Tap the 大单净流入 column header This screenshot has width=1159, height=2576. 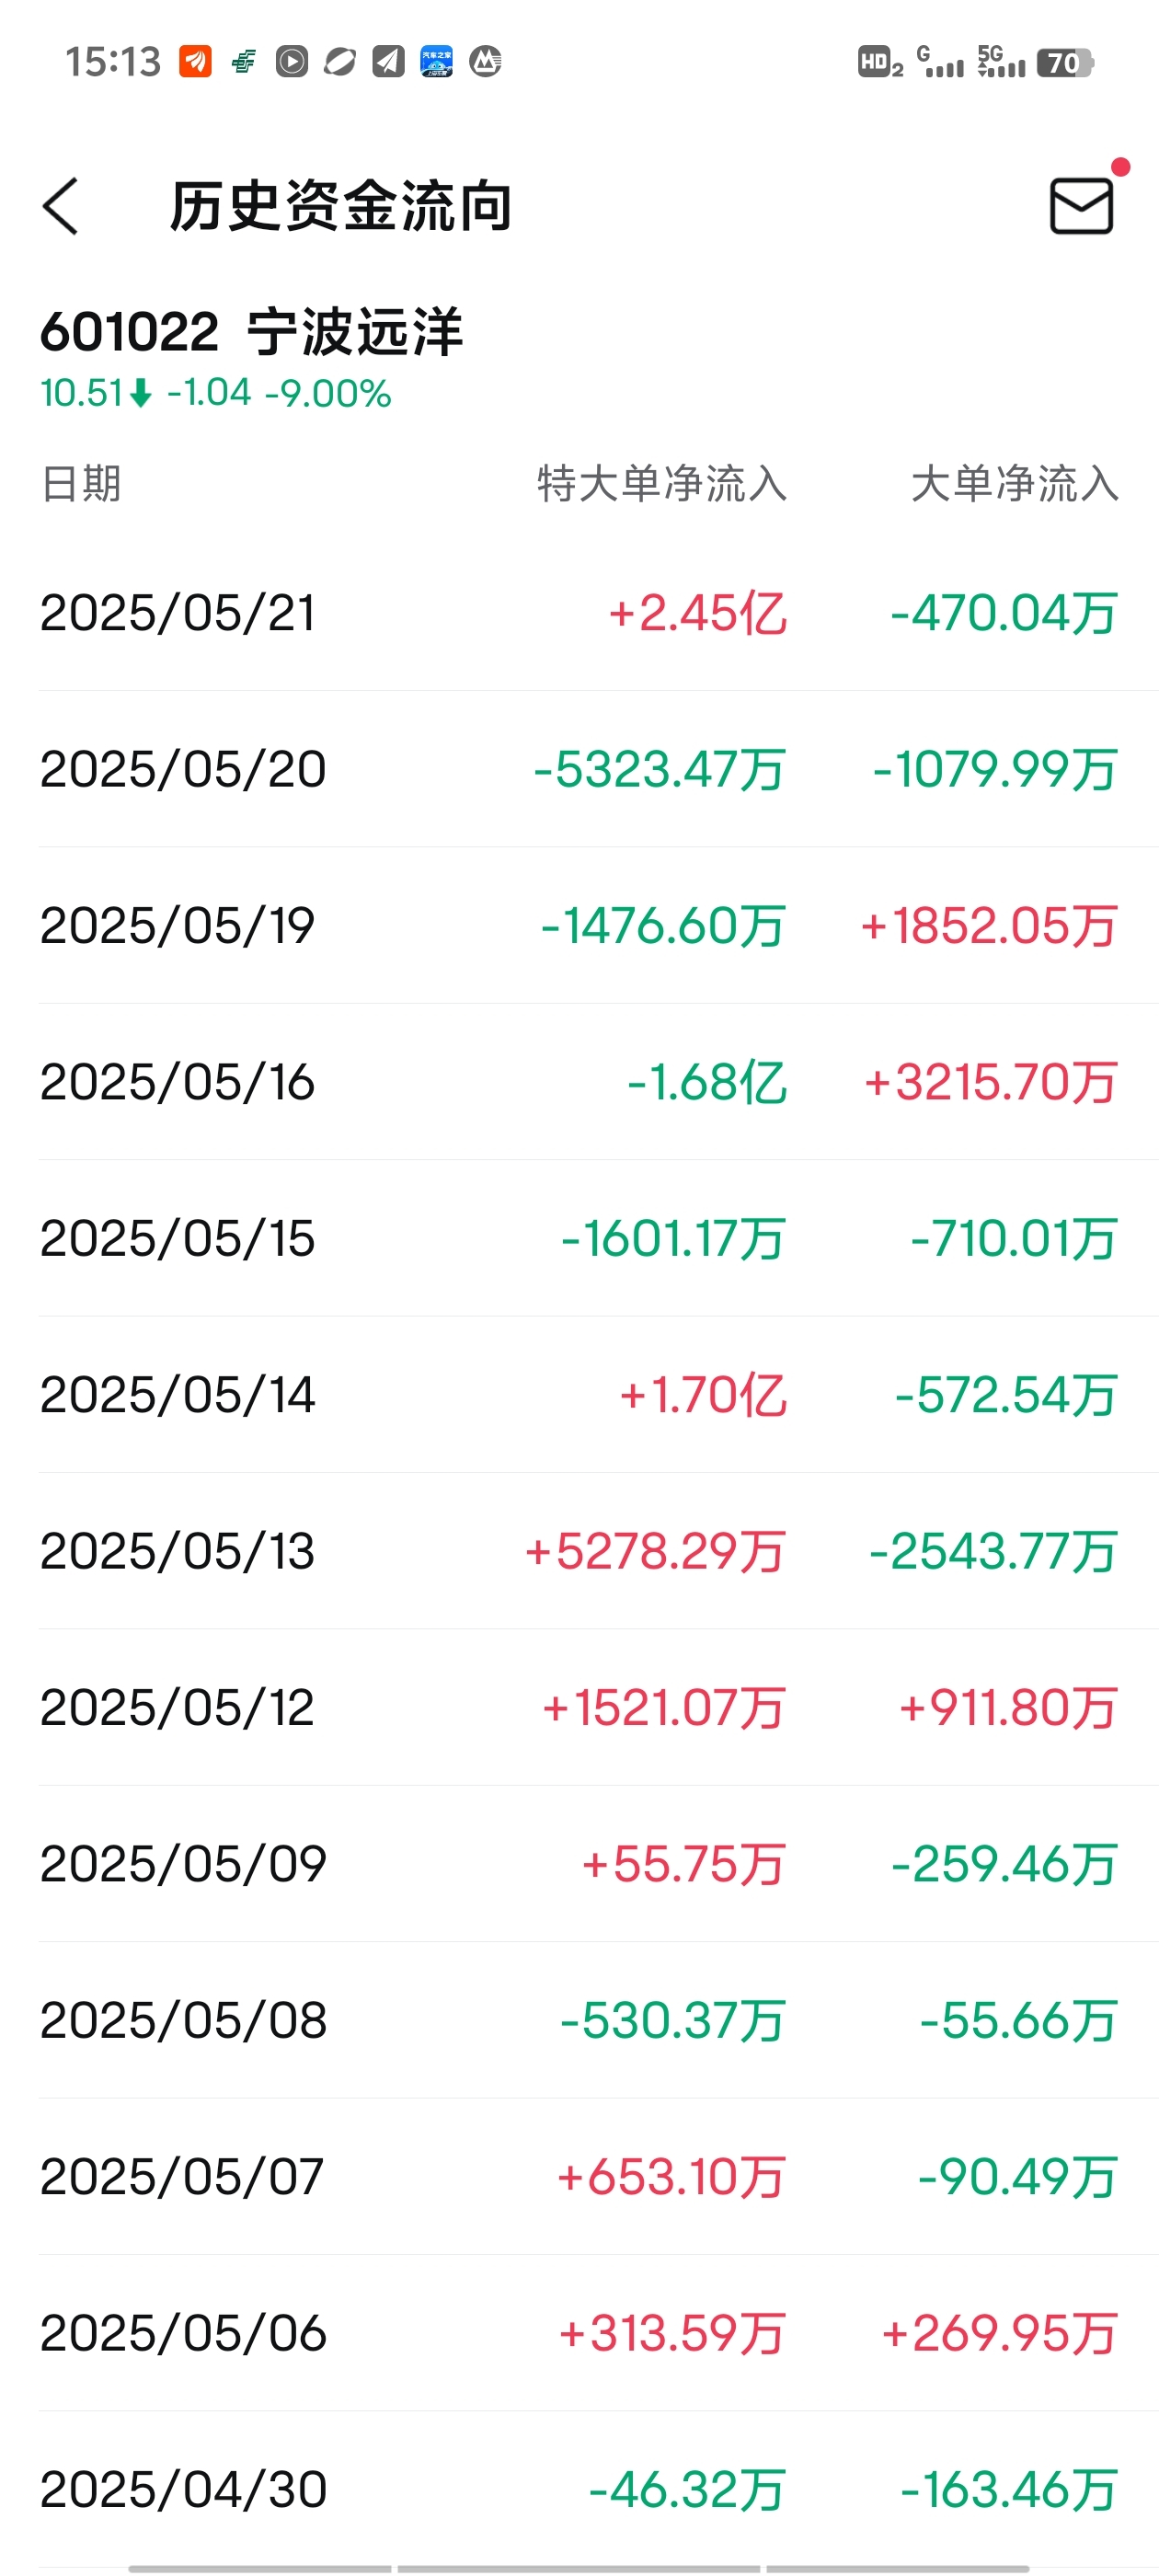click(1014, 484)
